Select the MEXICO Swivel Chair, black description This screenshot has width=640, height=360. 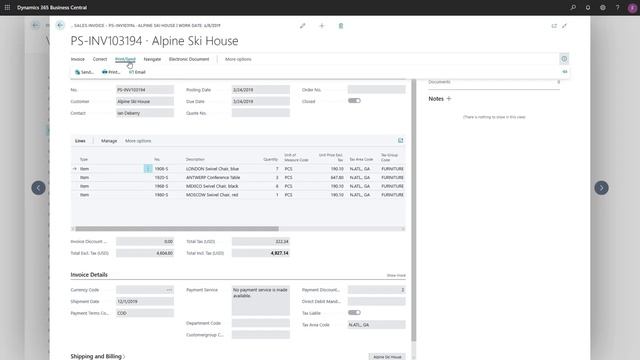(x=212, y=186)
